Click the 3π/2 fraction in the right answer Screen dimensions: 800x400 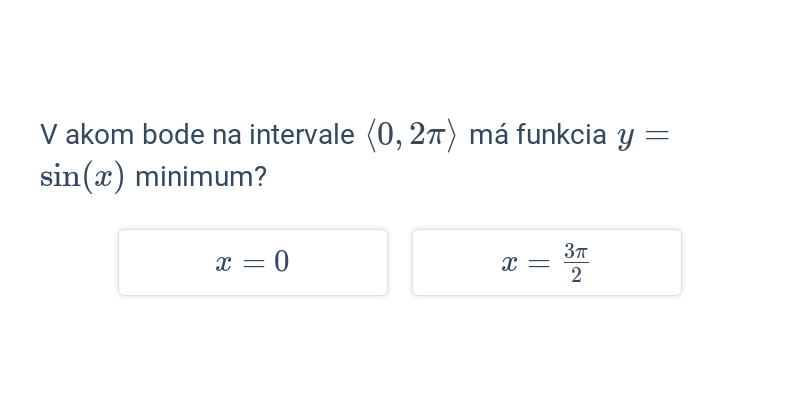click(576, 263)
